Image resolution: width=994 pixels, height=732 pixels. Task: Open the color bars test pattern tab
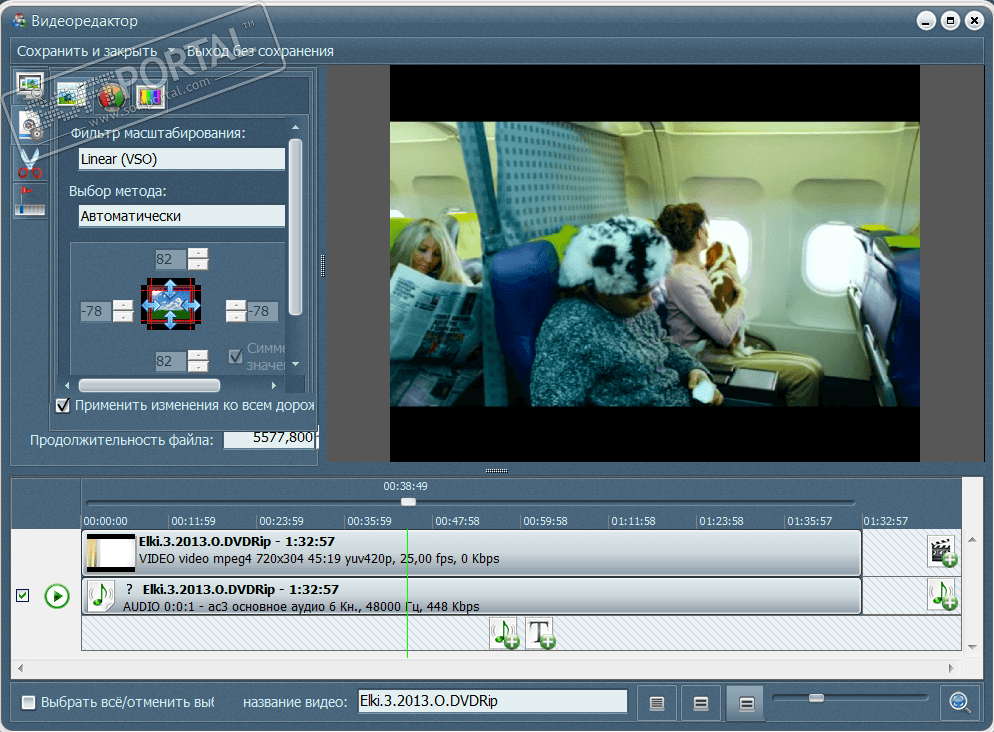coord(150,97)
